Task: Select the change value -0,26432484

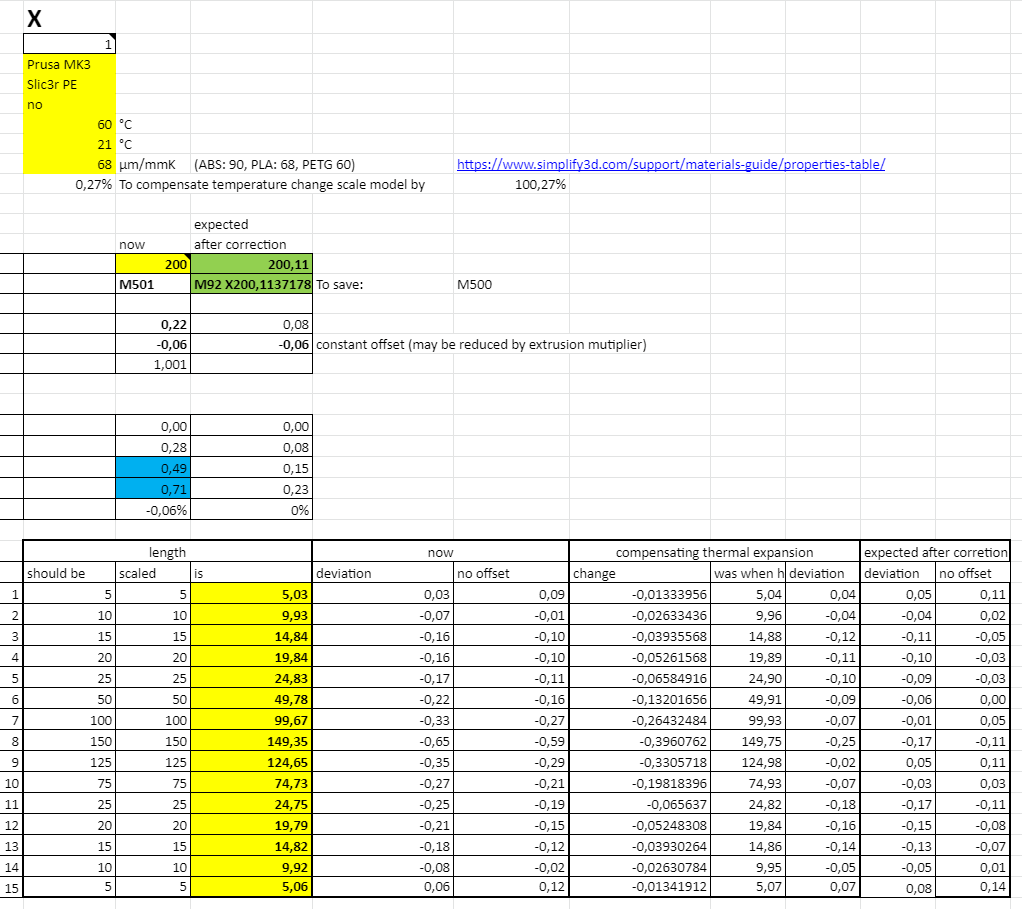Action: (640, 720)
